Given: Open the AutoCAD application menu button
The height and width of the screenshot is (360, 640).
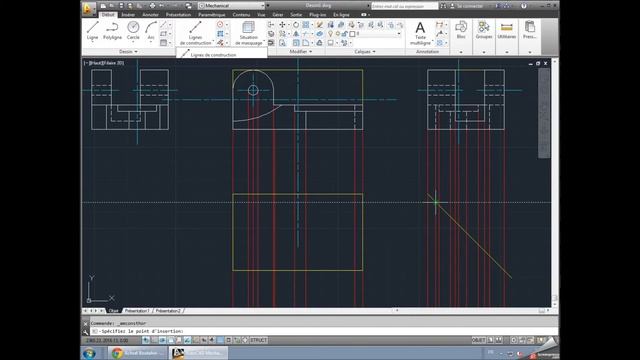Looking at the screenshot, I should [88, 8].
